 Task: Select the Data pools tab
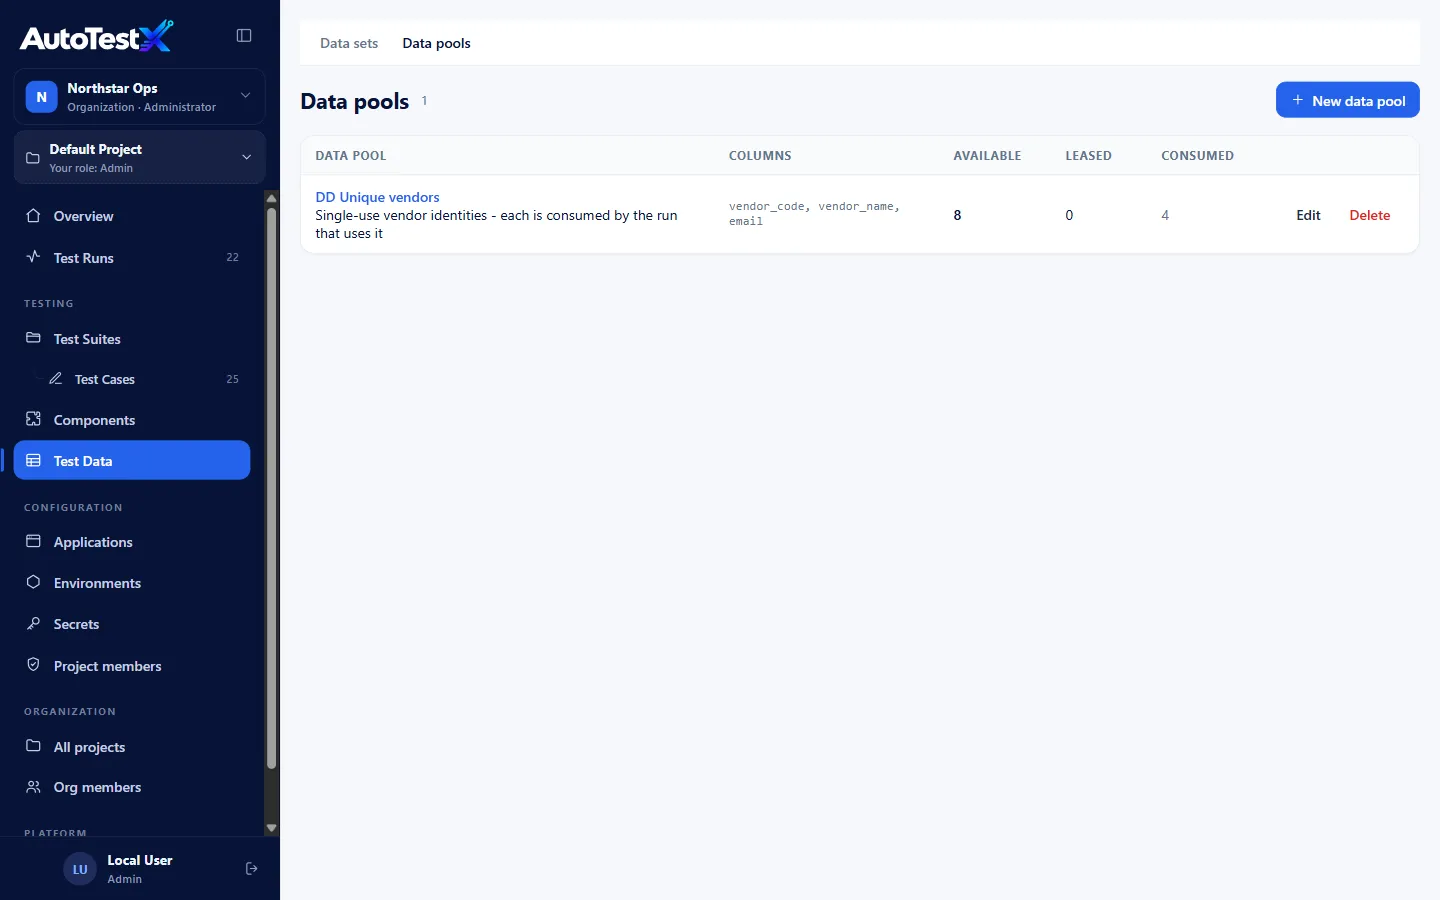coord(436,43)
